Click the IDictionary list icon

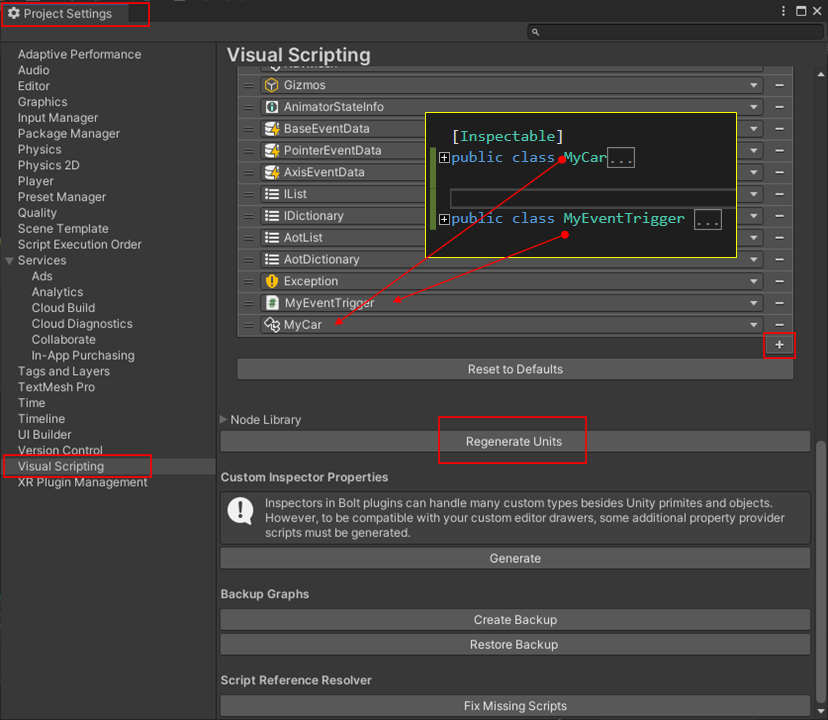[x=272, y=216]
